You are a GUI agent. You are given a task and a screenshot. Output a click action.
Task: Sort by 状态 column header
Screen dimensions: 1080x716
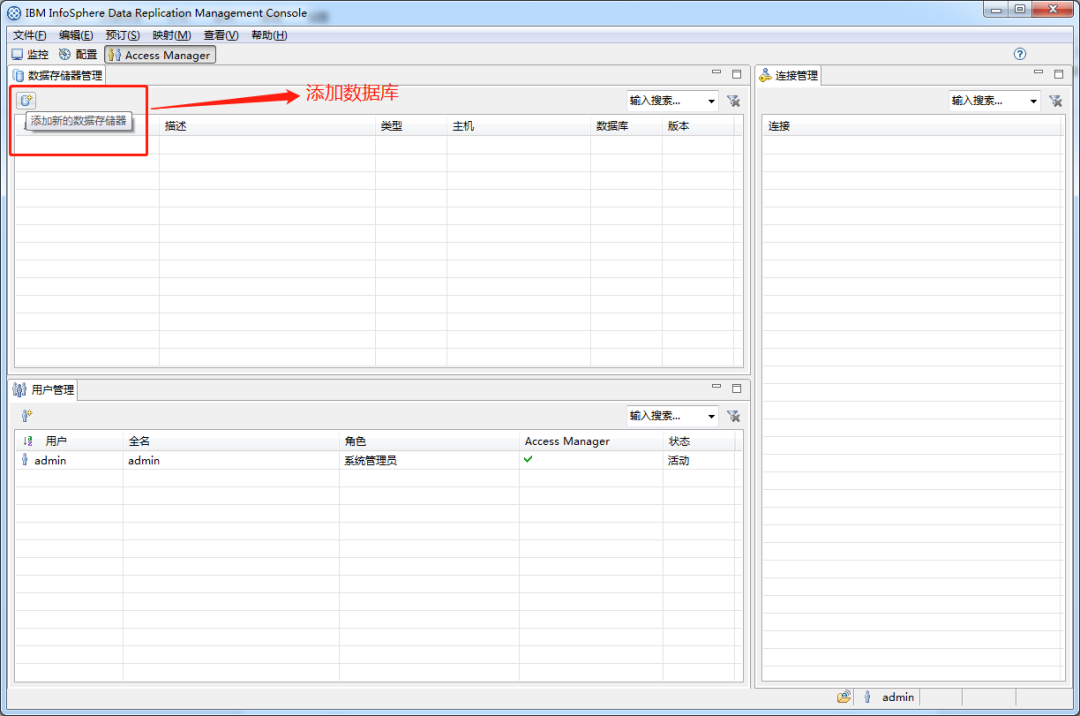[698, 441]
